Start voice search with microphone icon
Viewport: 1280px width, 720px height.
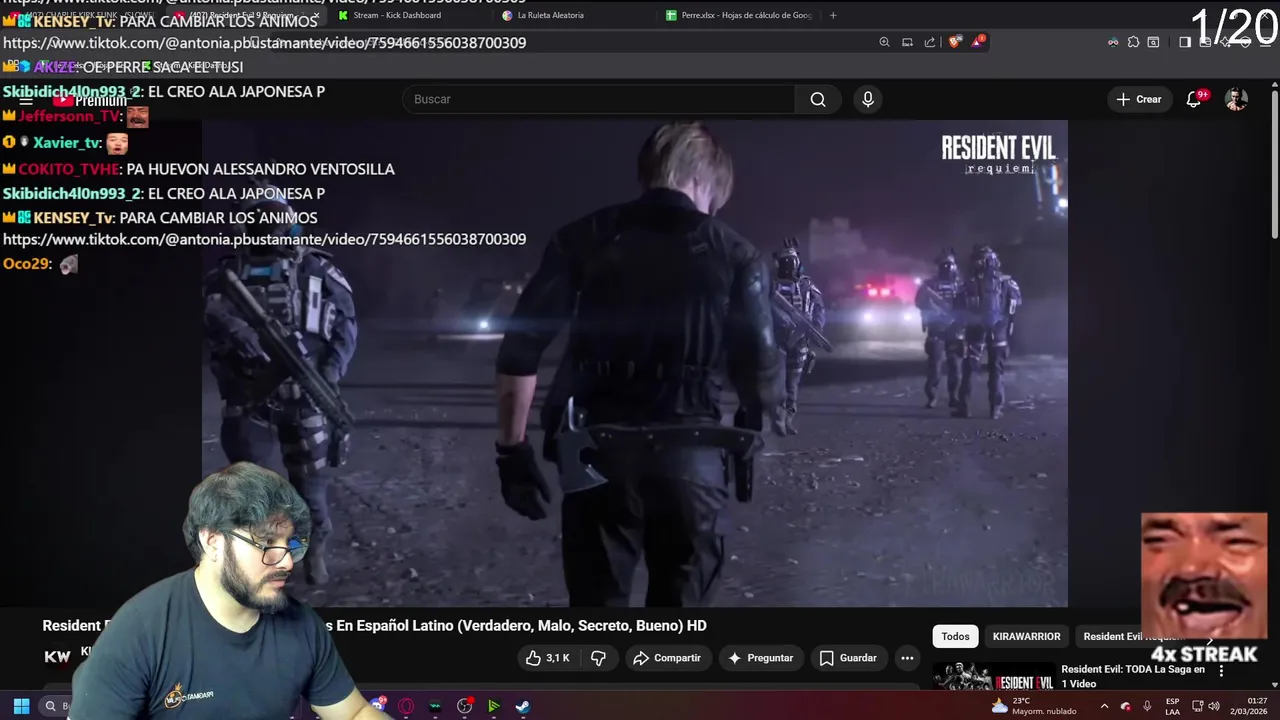pyautogui.click(x=868, y=99)
